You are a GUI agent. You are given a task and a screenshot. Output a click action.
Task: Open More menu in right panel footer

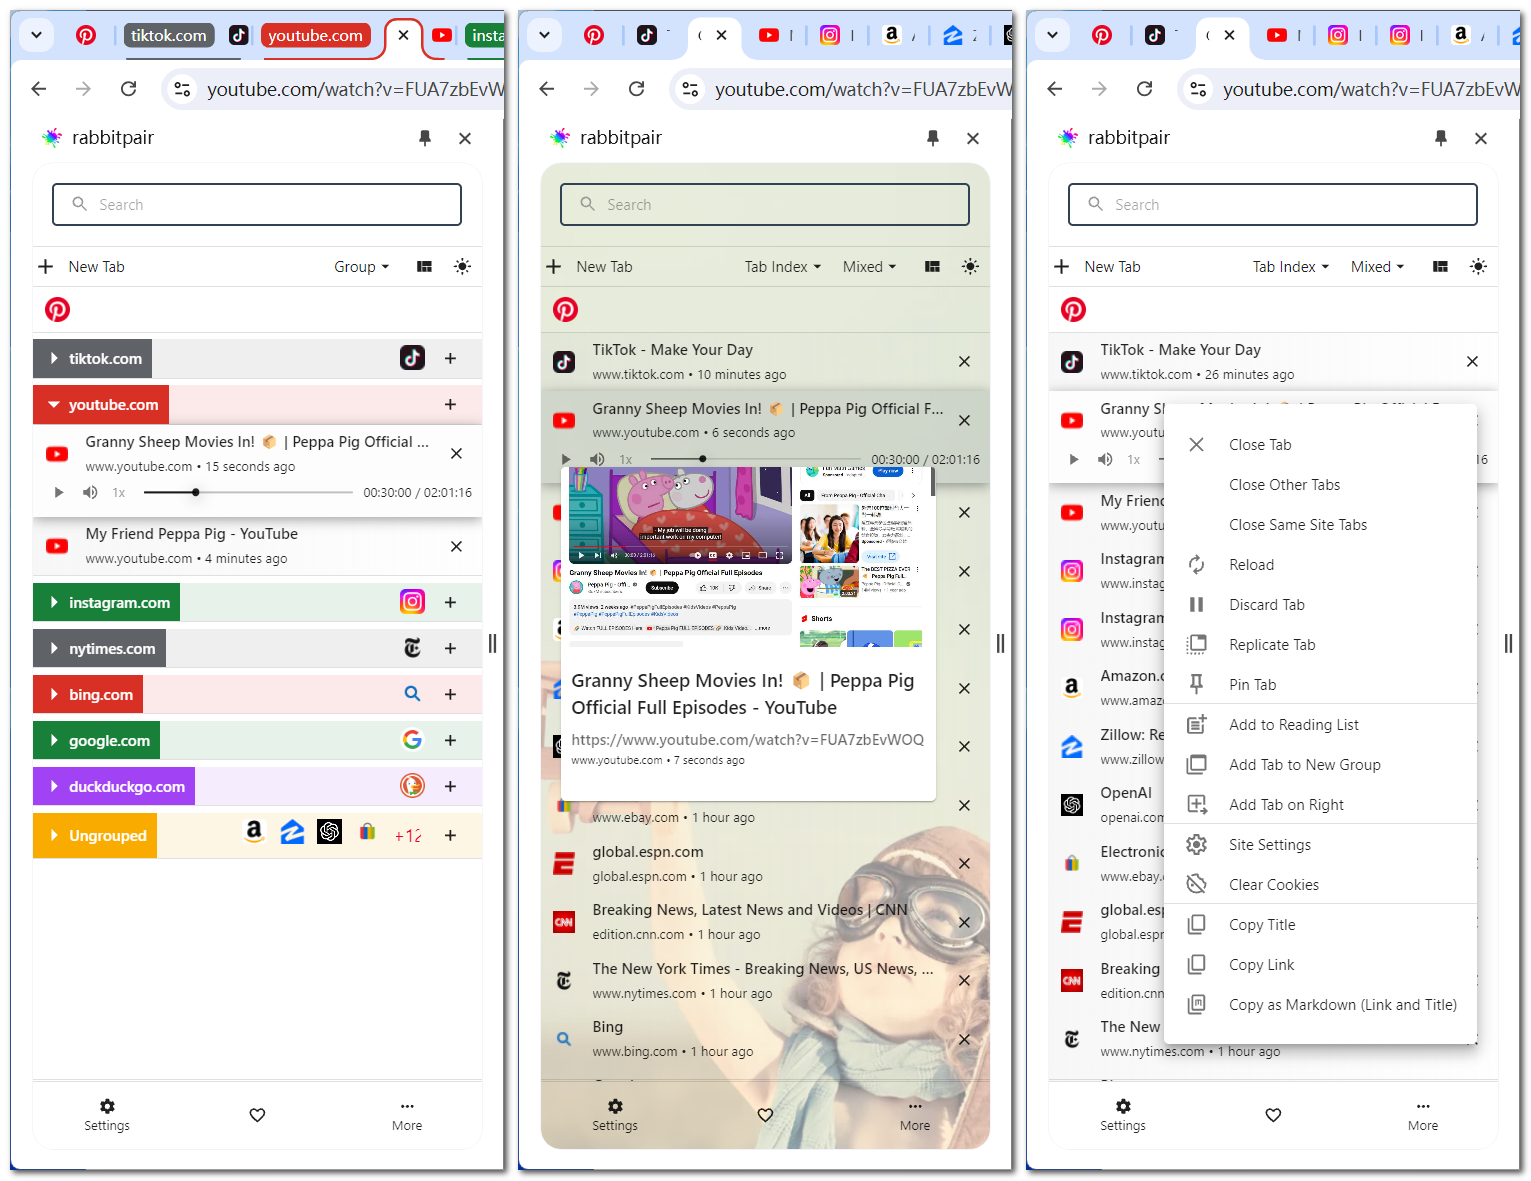[x=1423, y=1115]
